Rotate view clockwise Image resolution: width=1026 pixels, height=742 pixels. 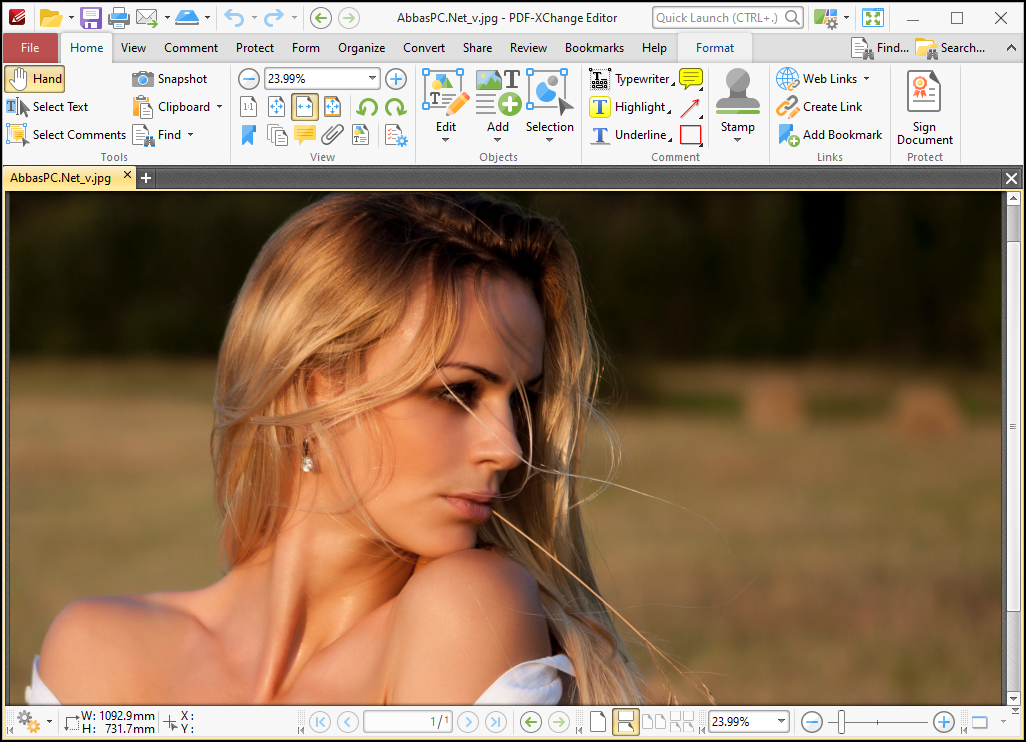(x=395, y=107)
